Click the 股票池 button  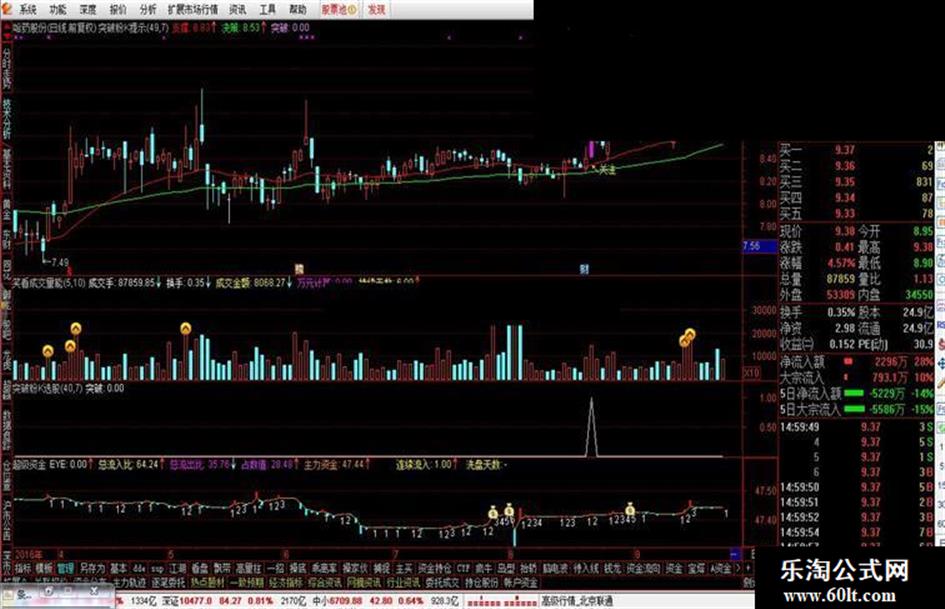coord(339,10)
